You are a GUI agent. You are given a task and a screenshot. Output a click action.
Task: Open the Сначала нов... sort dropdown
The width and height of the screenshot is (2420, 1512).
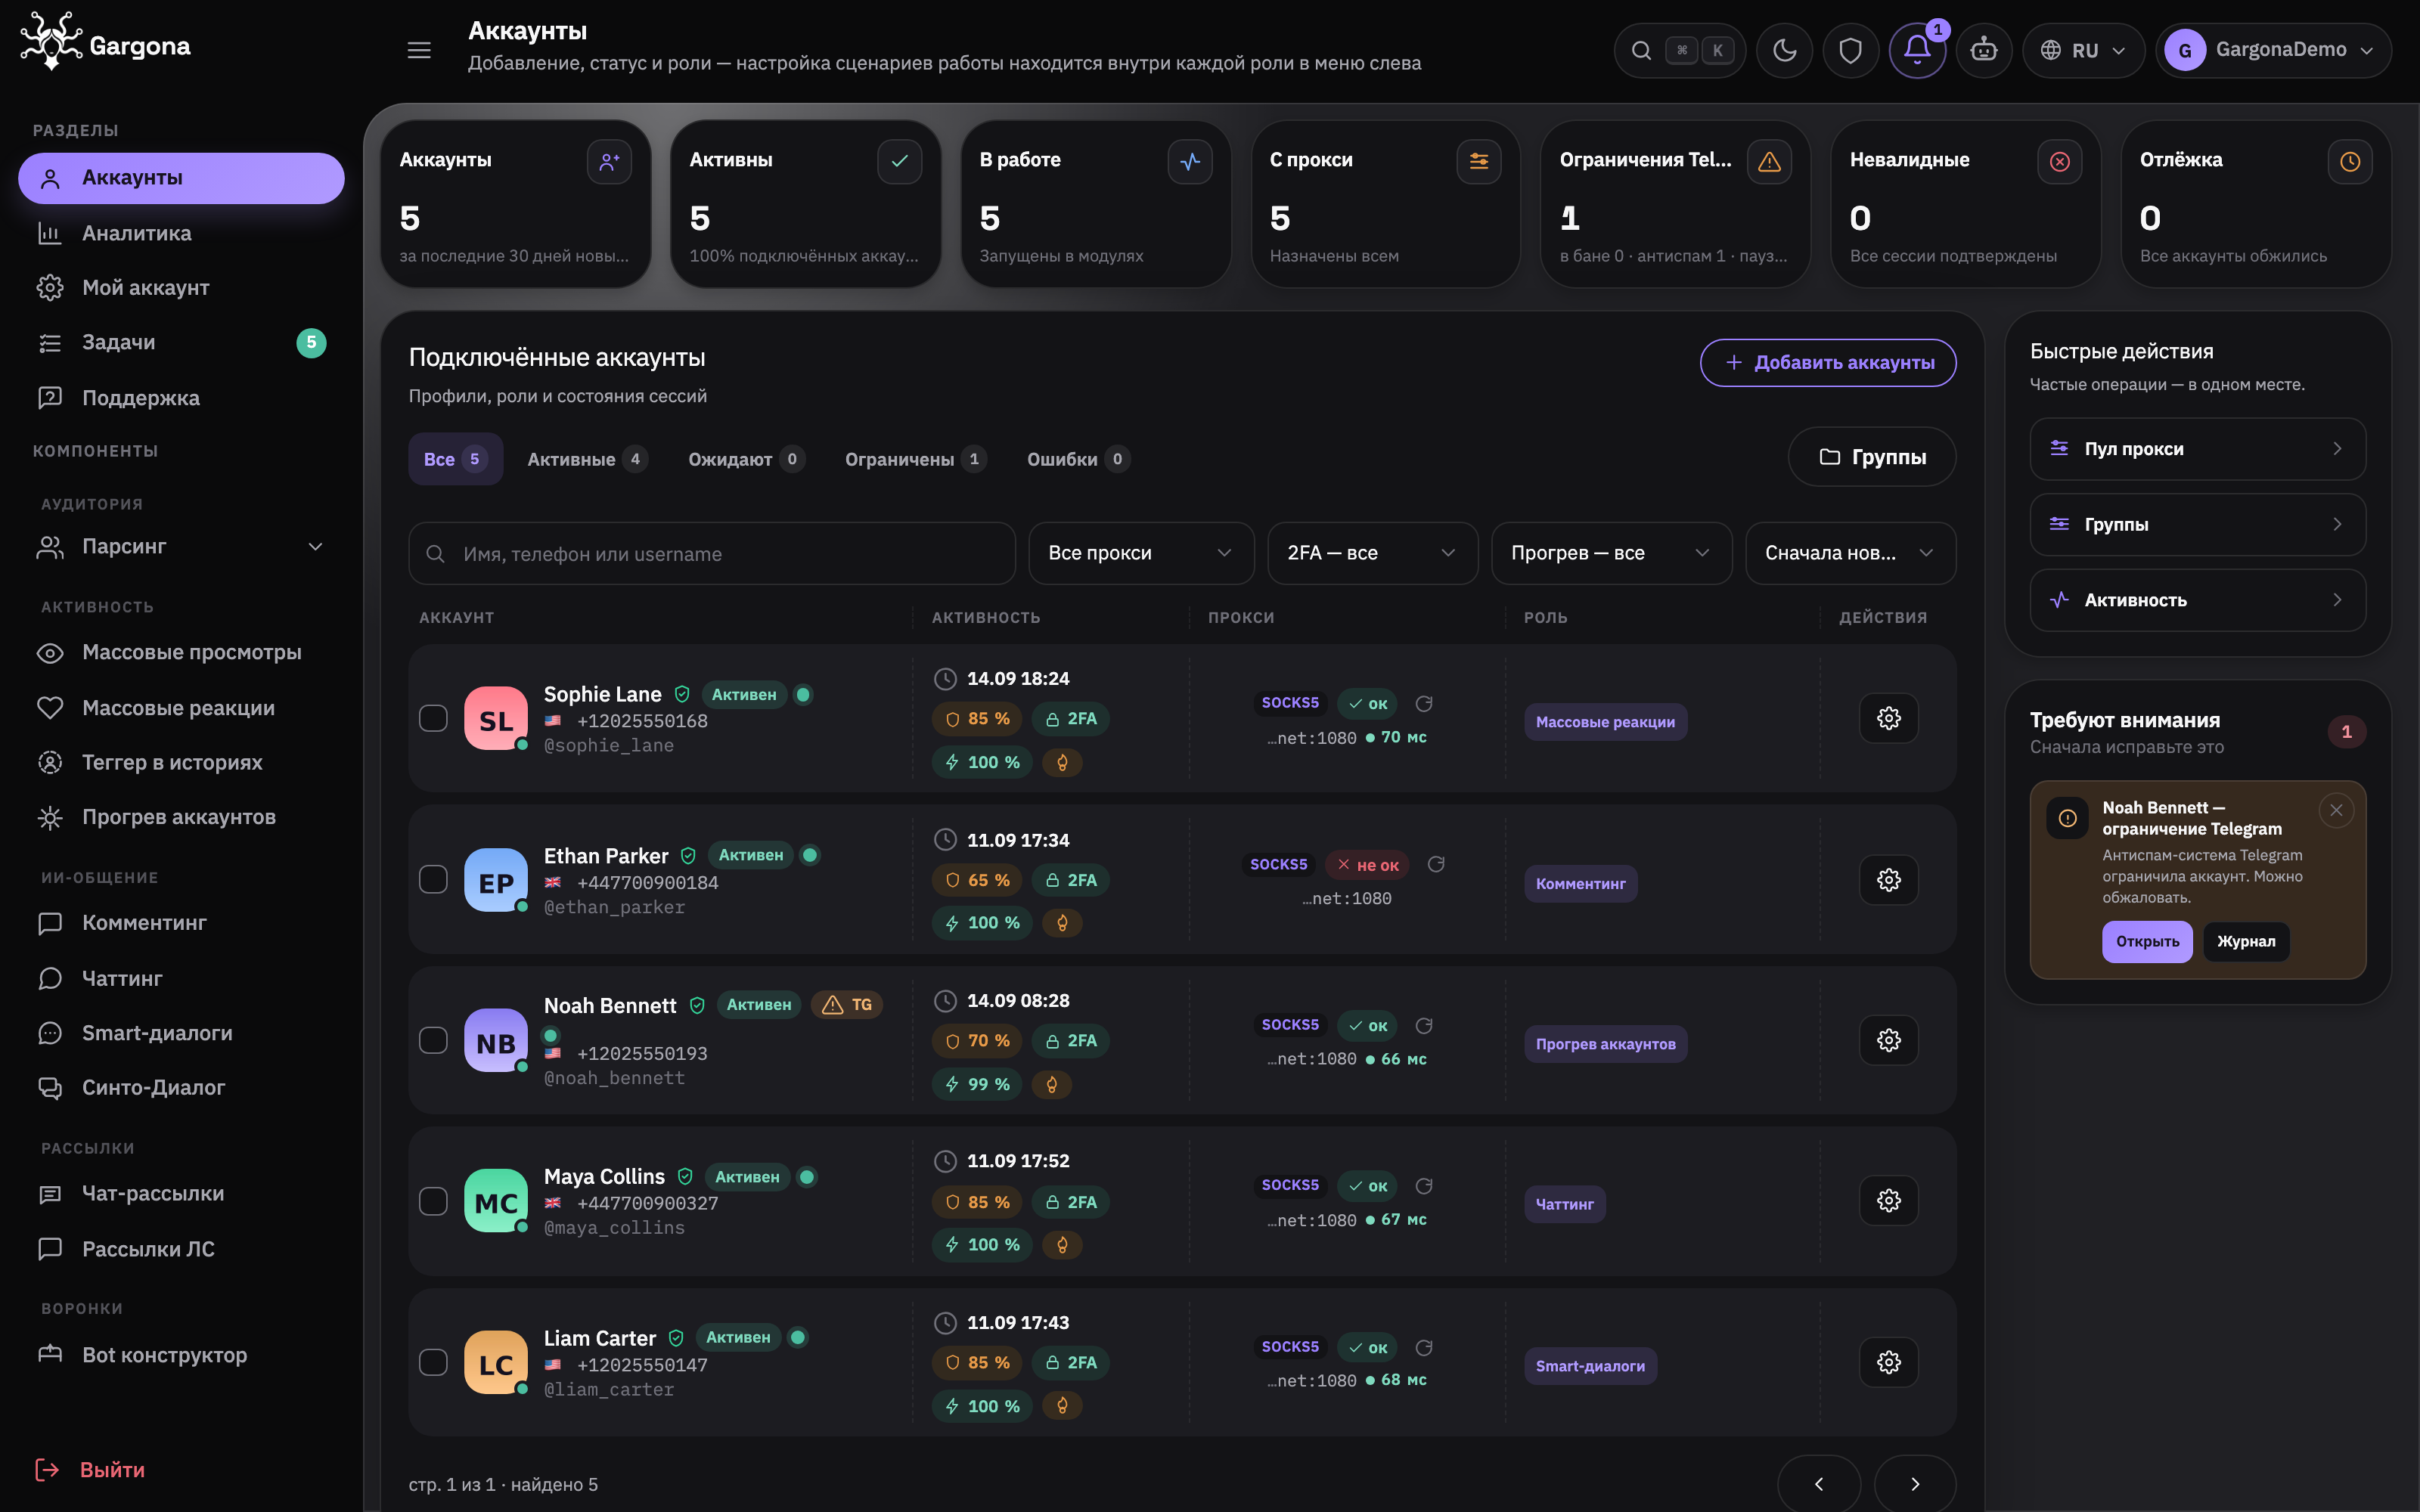[x=1850, y=553]
